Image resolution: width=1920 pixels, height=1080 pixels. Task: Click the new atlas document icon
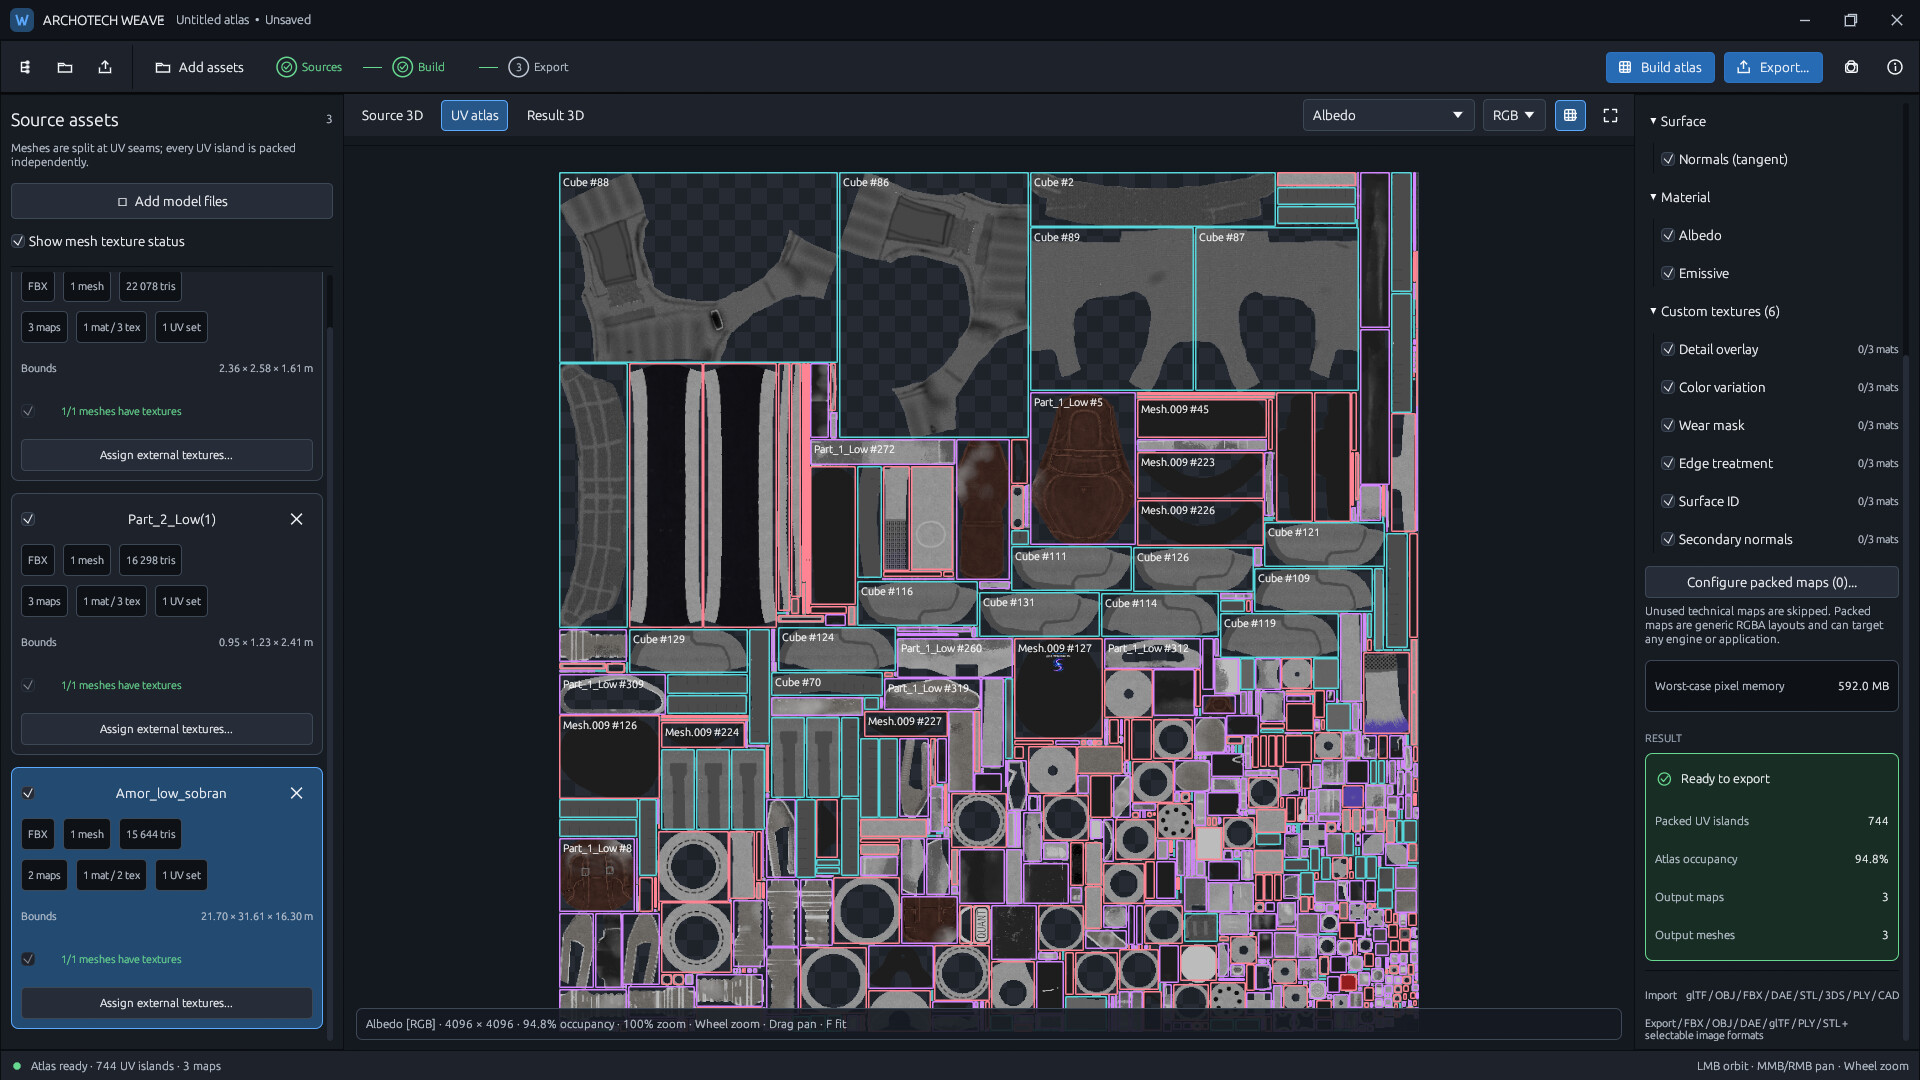click(x=25, y=67)
